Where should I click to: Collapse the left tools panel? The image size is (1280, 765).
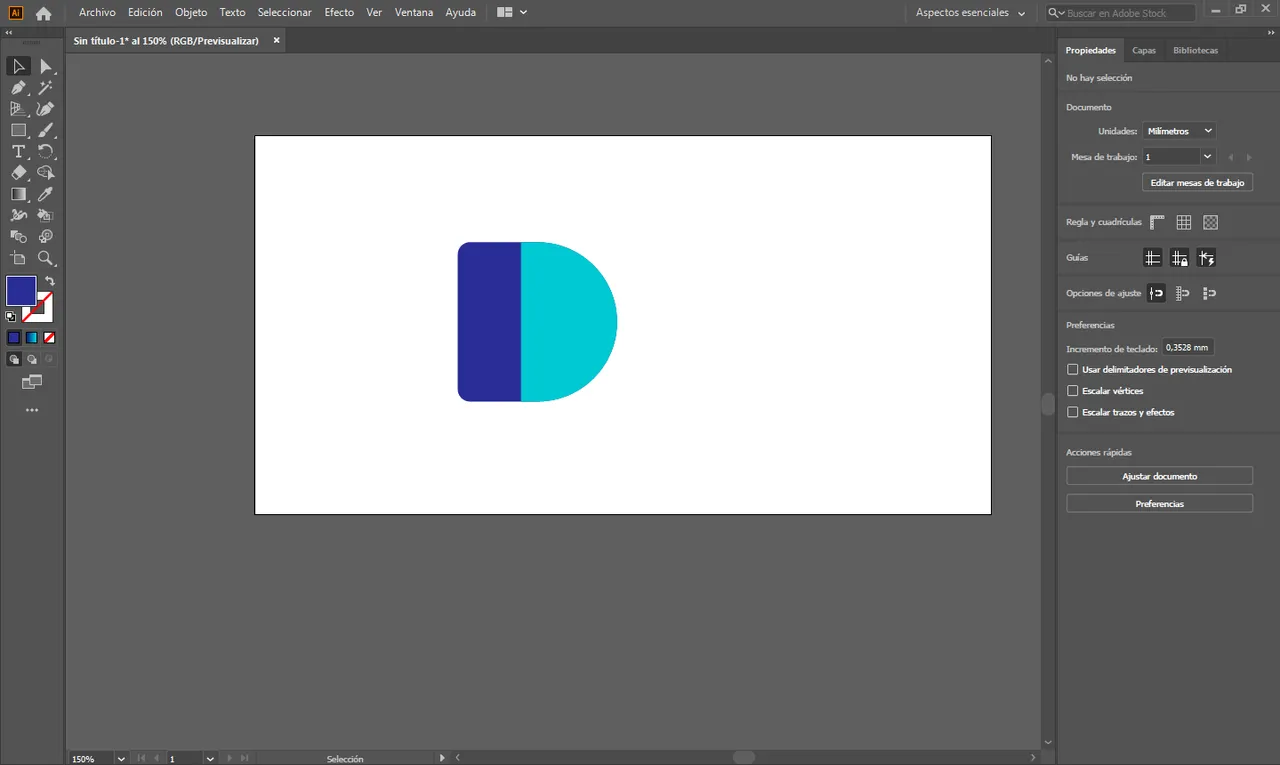pos(9,32)
